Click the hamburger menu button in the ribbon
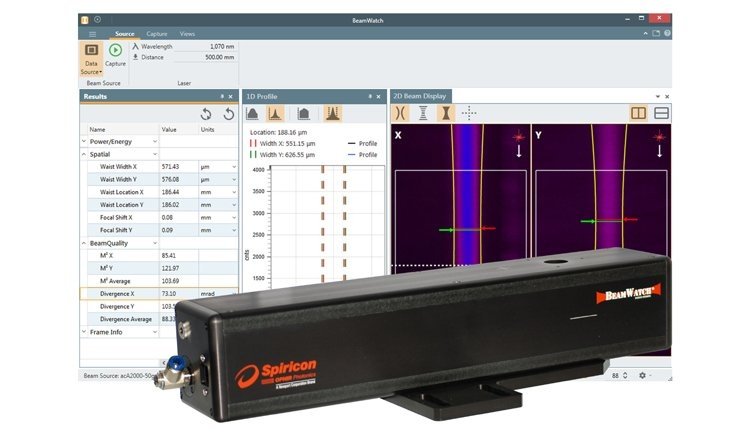 point(93,34)
